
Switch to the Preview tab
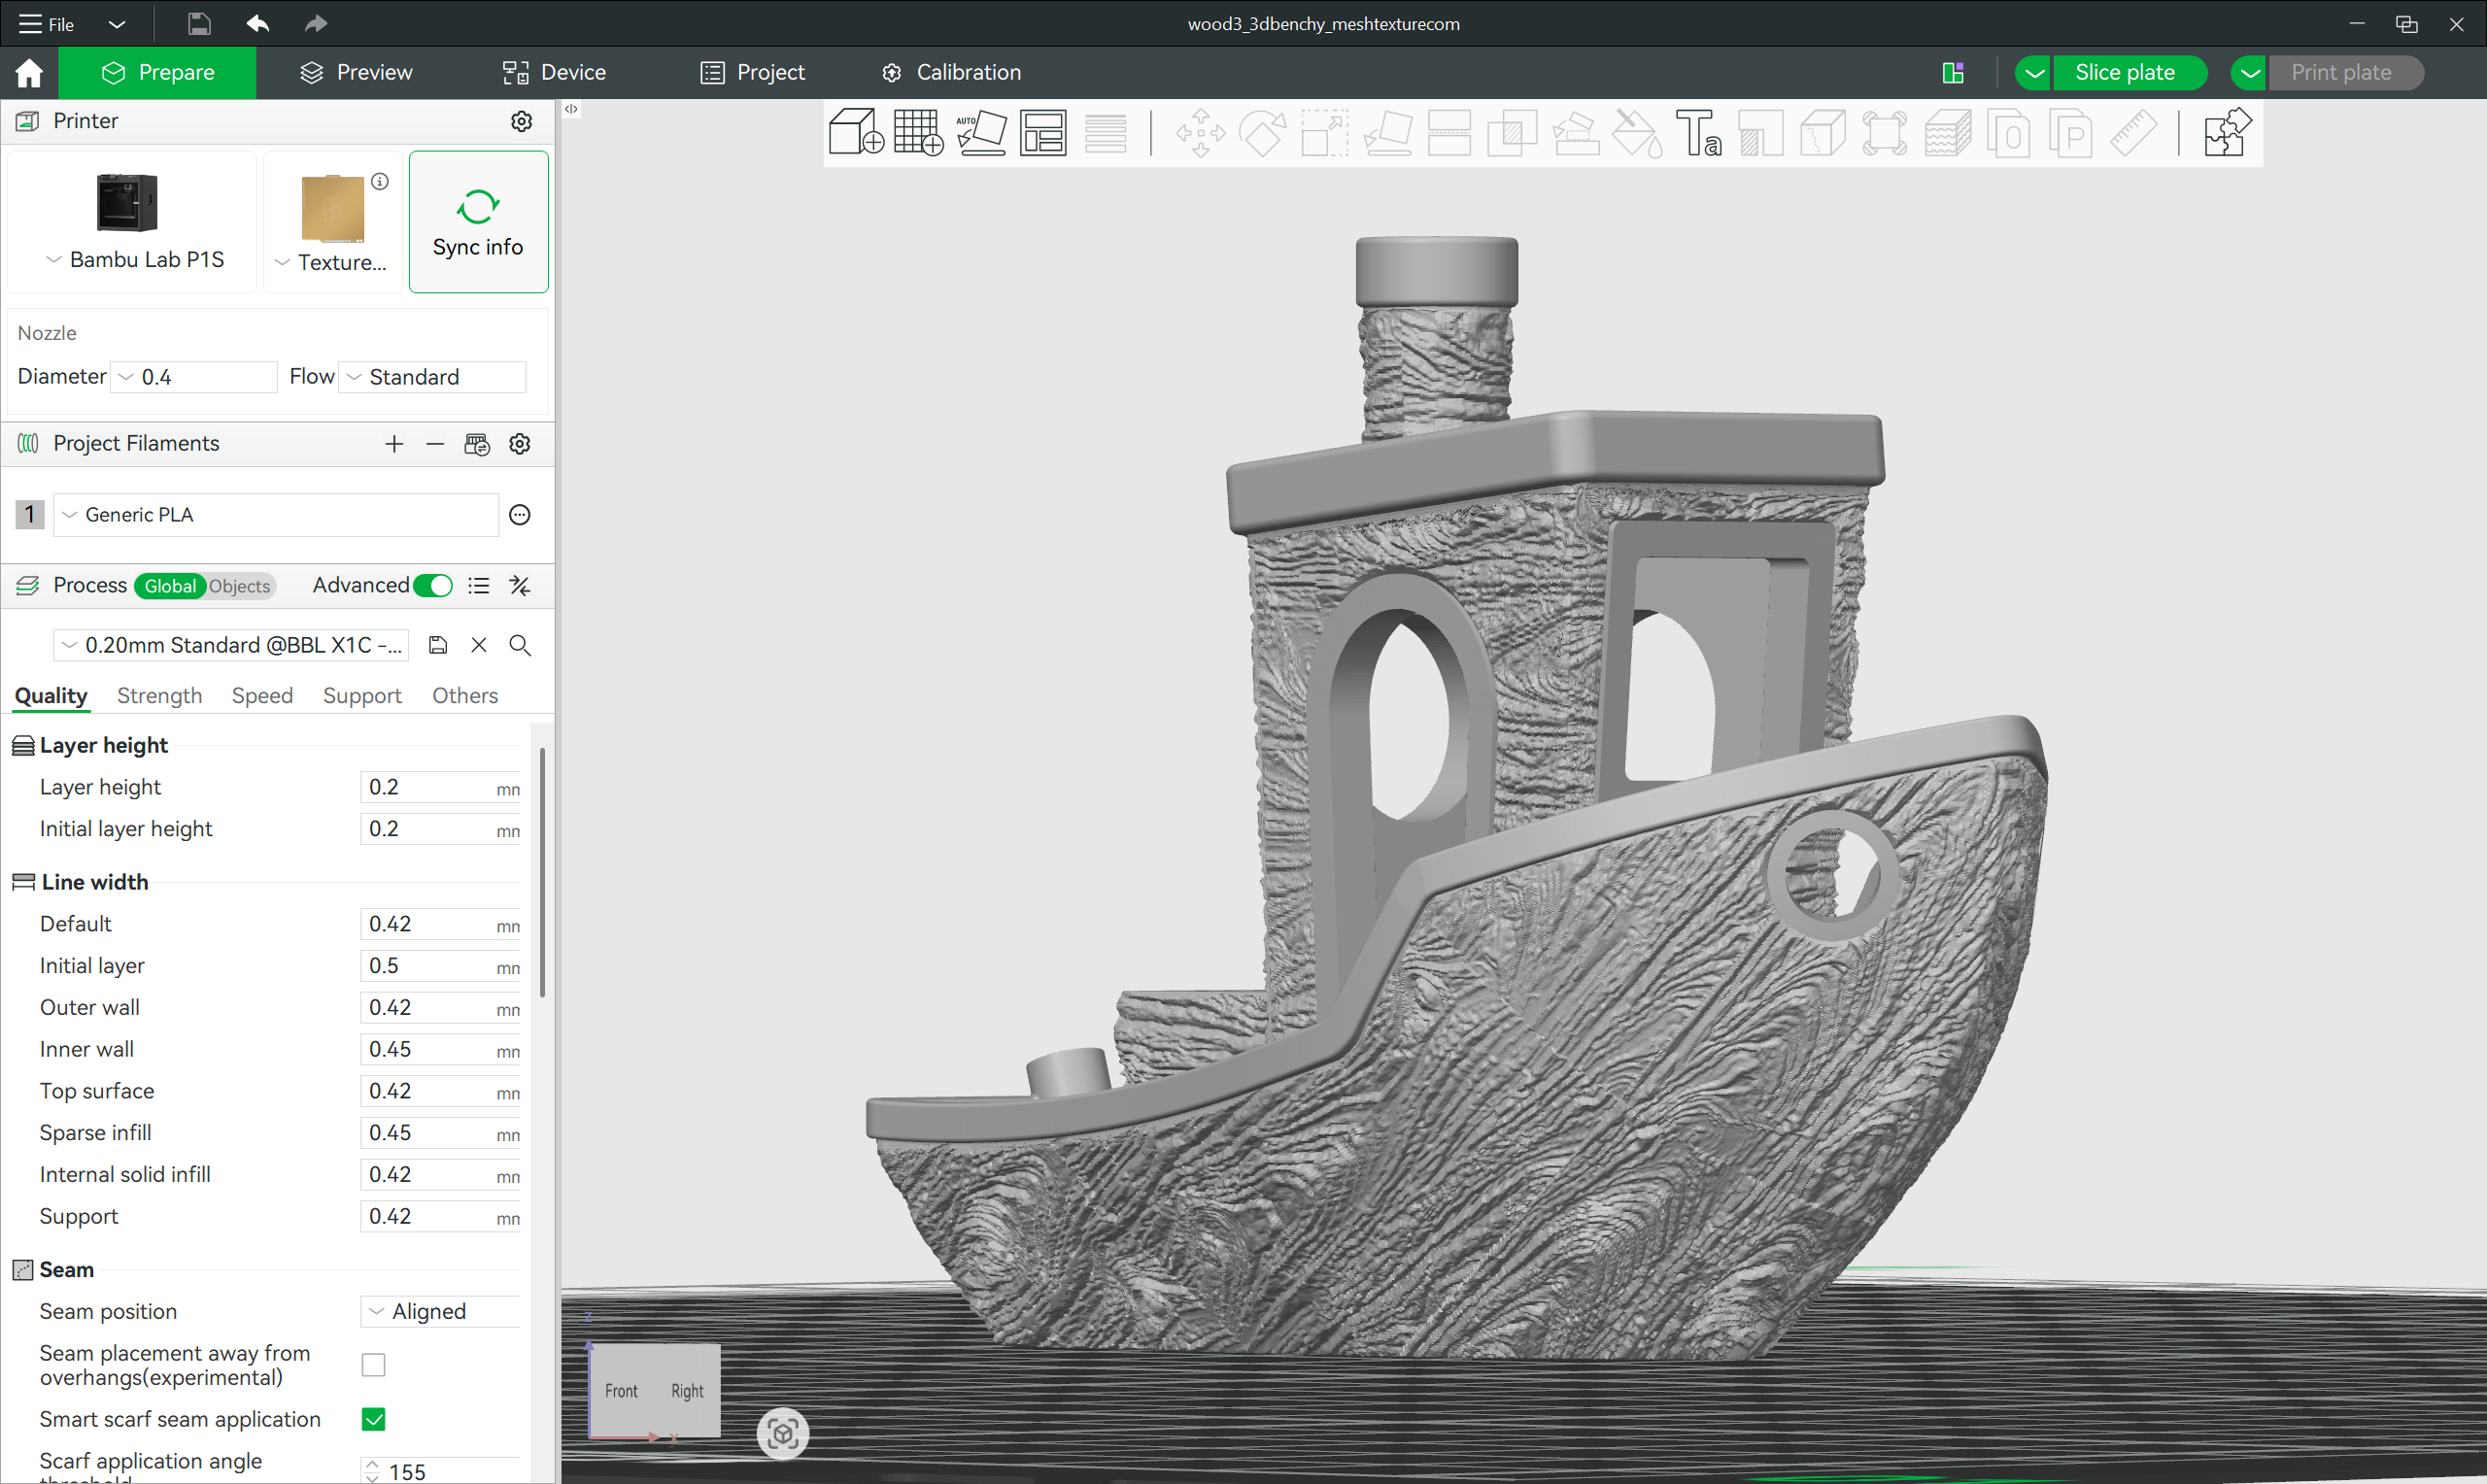point(356,72)
